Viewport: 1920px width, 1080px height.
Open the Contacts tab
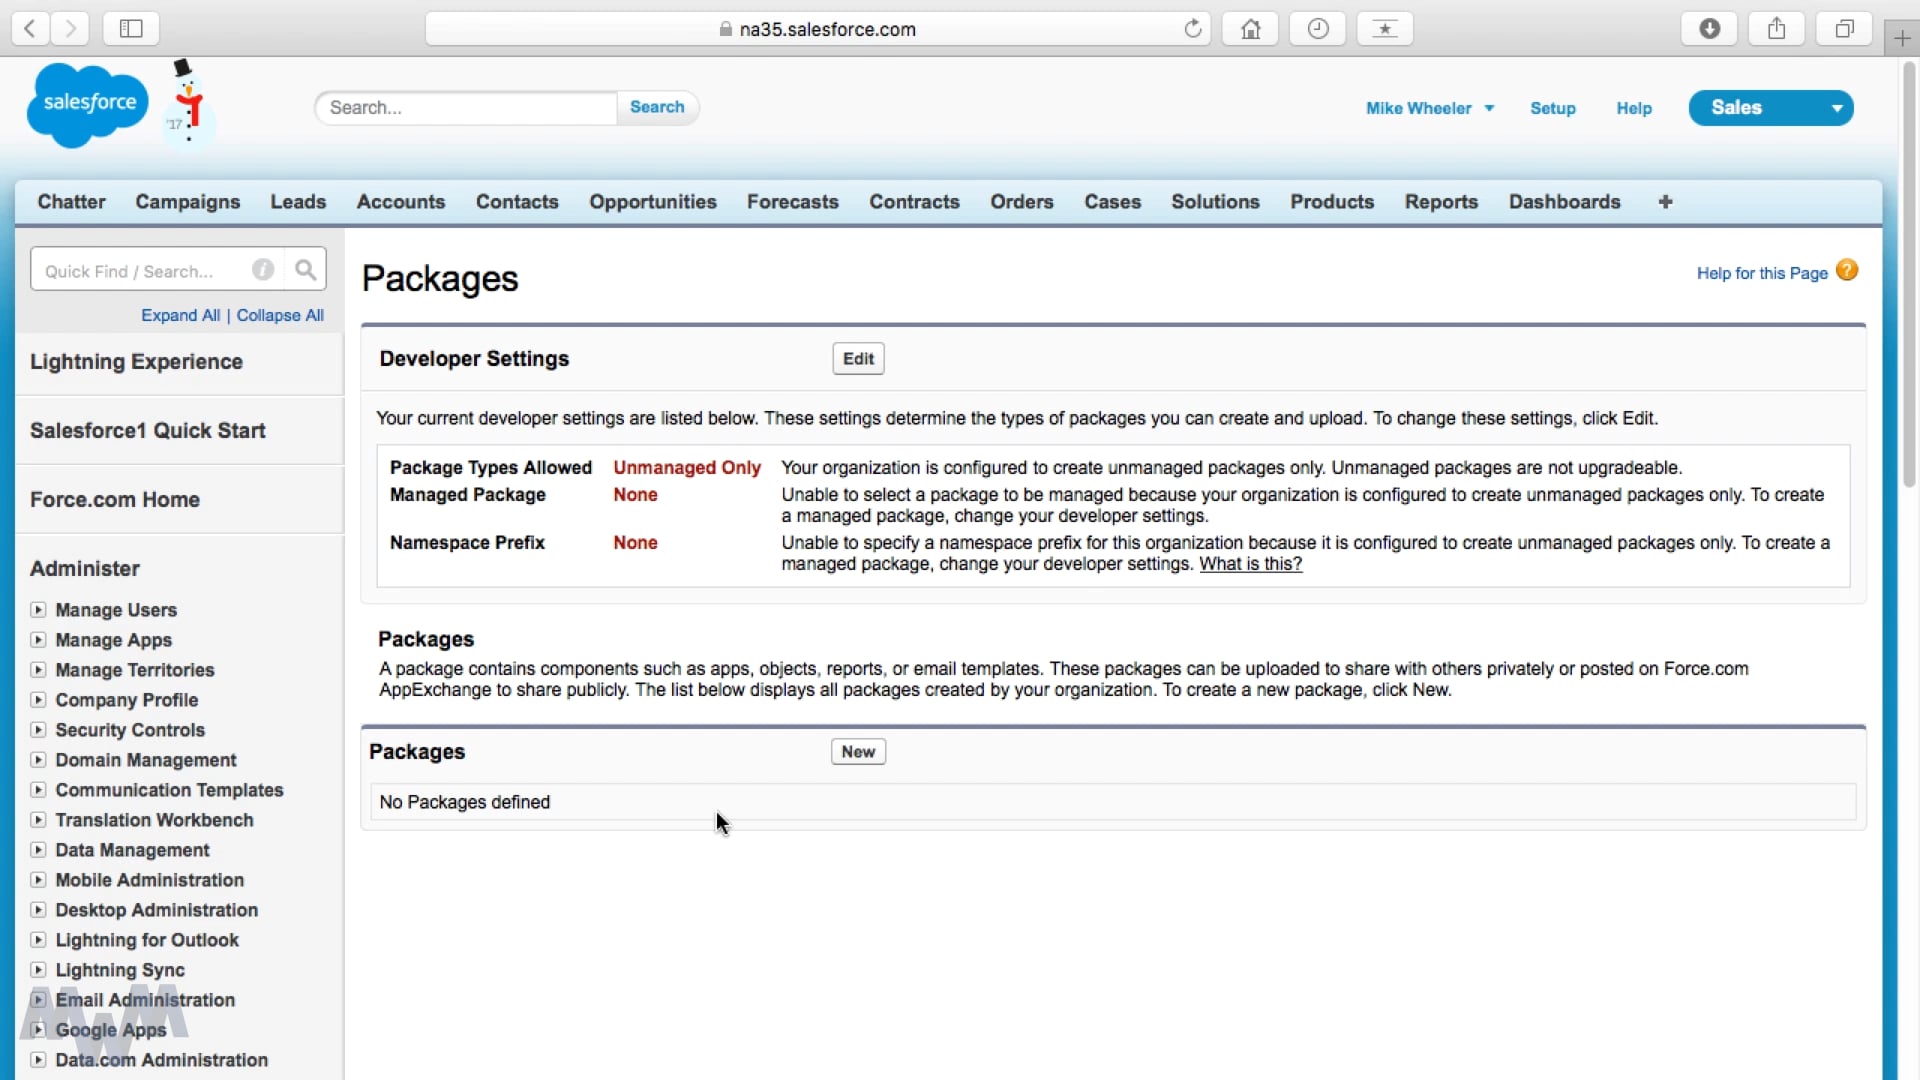point(517,202)
